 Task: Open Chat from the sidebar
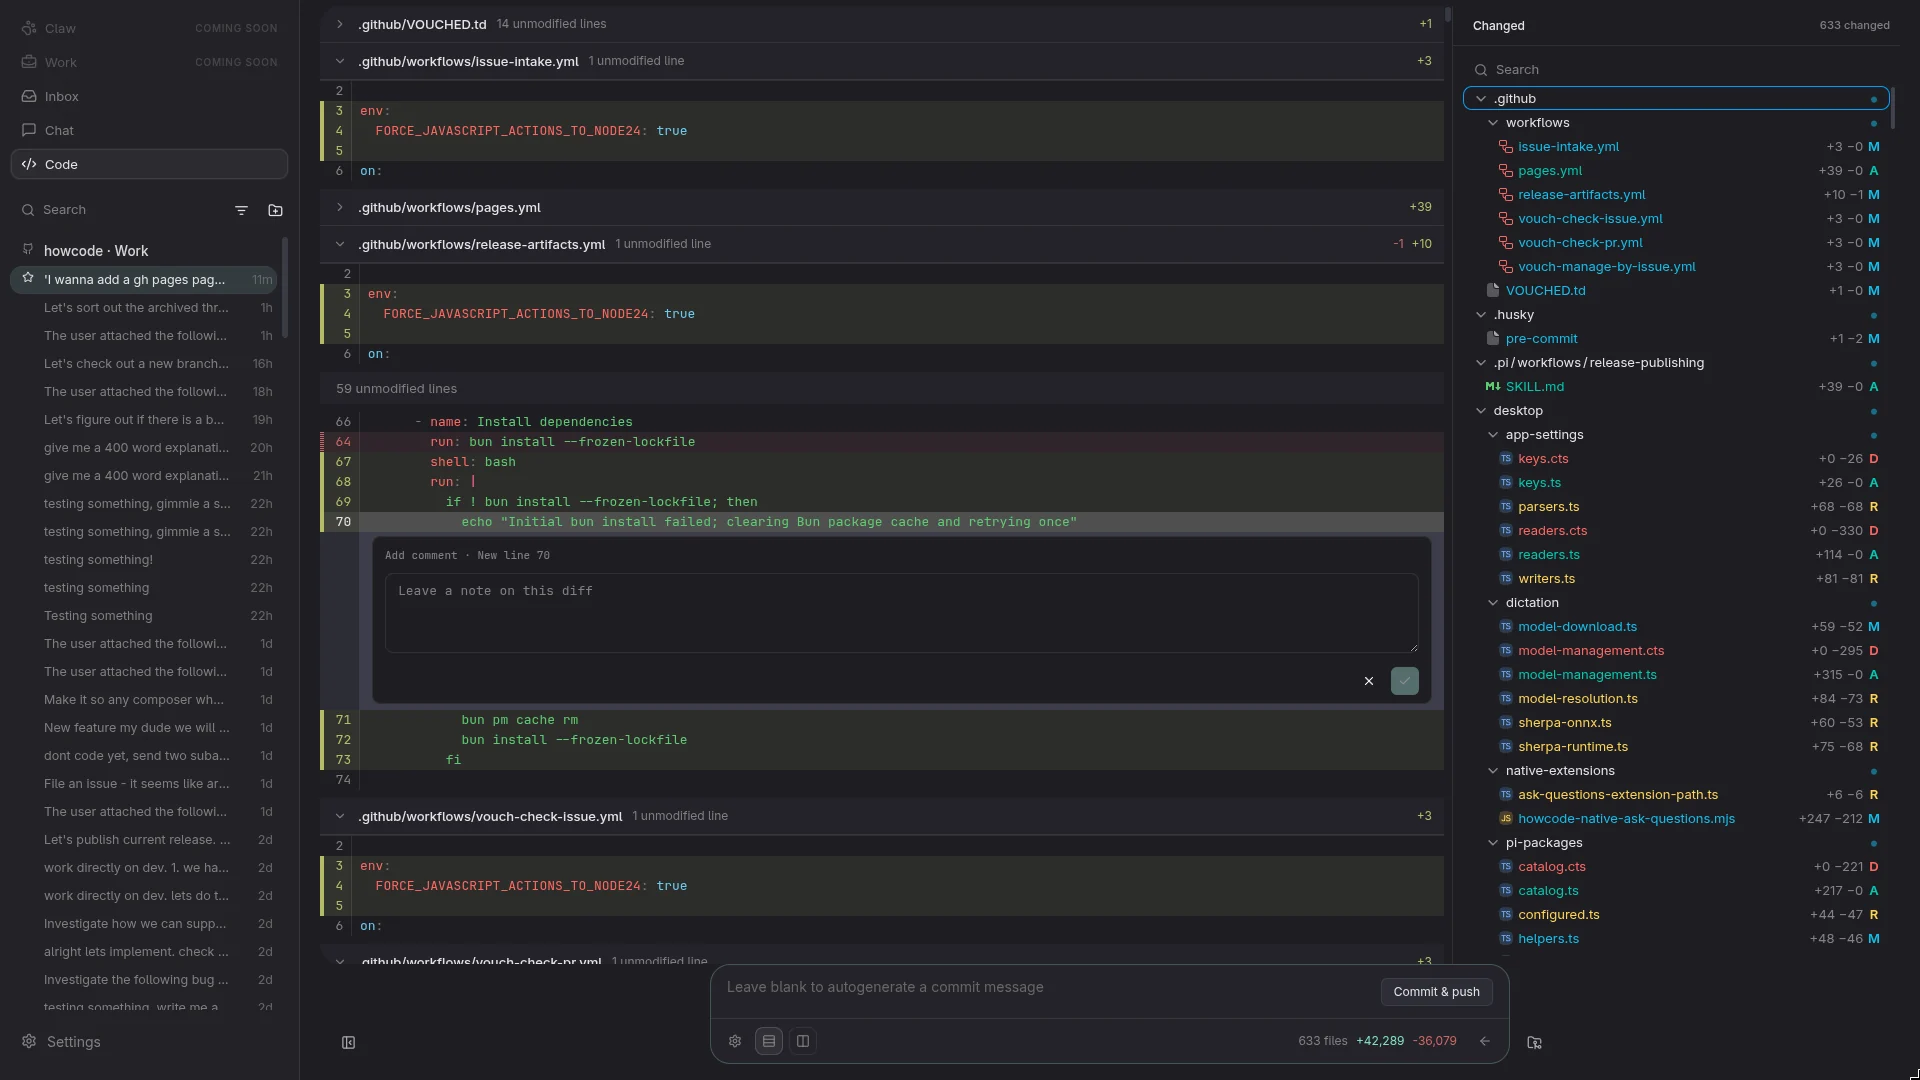149,131
